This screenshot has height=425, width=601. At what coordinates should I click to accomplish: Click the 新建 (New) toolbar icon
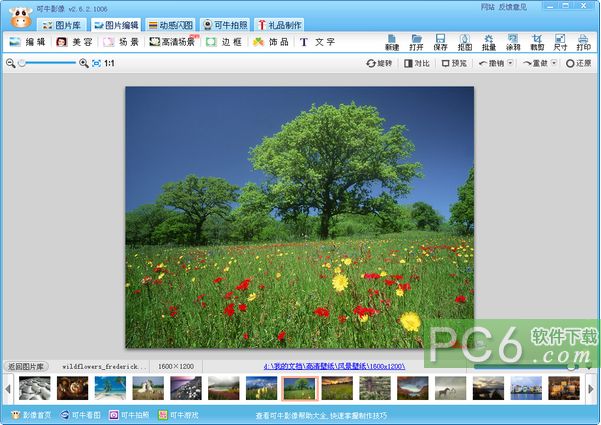pyautogui.click(x=393, y=41)
